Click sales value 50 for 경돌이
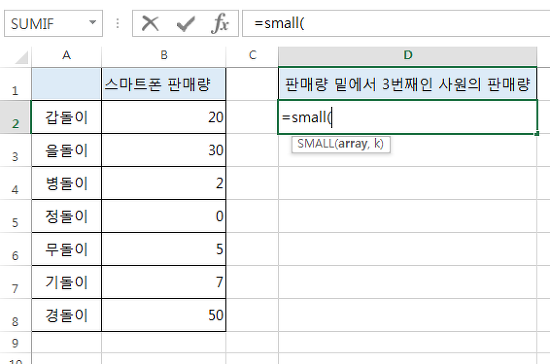550x364 pixels. [163, 315]
